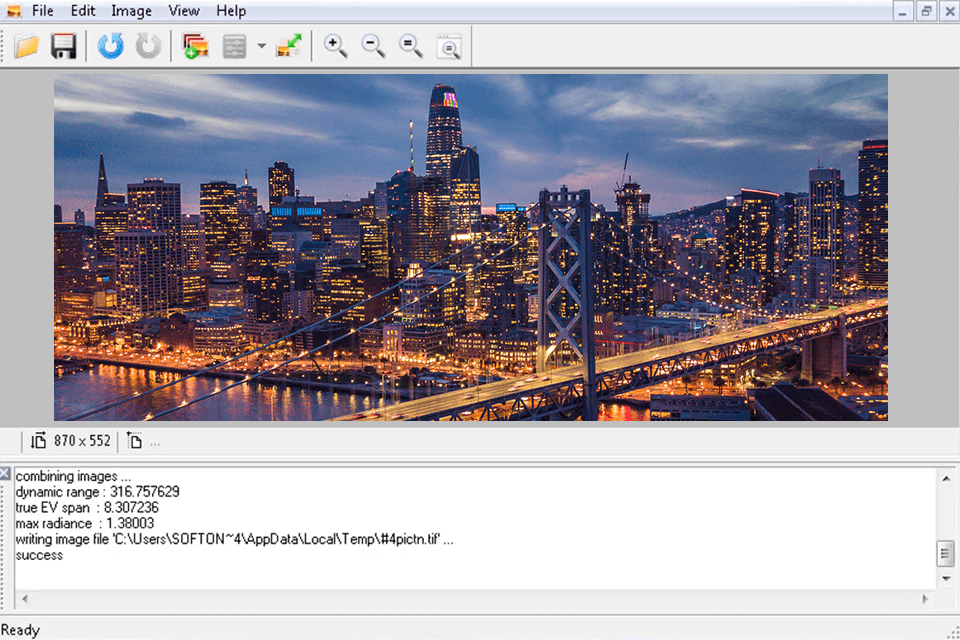Click the fit-to-window zoom icon

tap(449, 47)
